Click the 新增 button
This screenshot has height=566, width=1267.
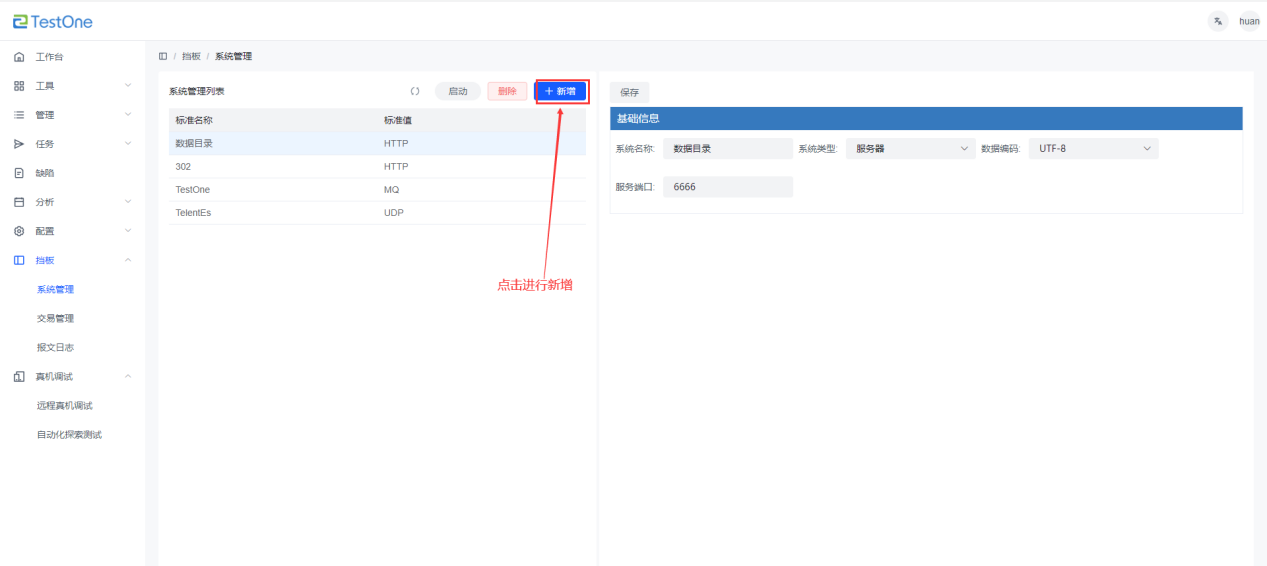click(560, 91)
